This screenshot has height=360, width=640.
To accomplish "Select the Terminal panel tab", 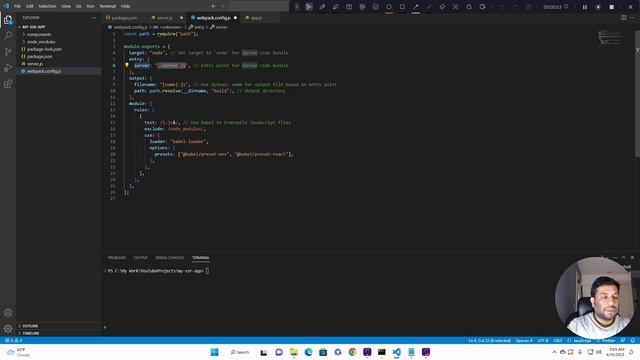I will [x=200, y=258].
